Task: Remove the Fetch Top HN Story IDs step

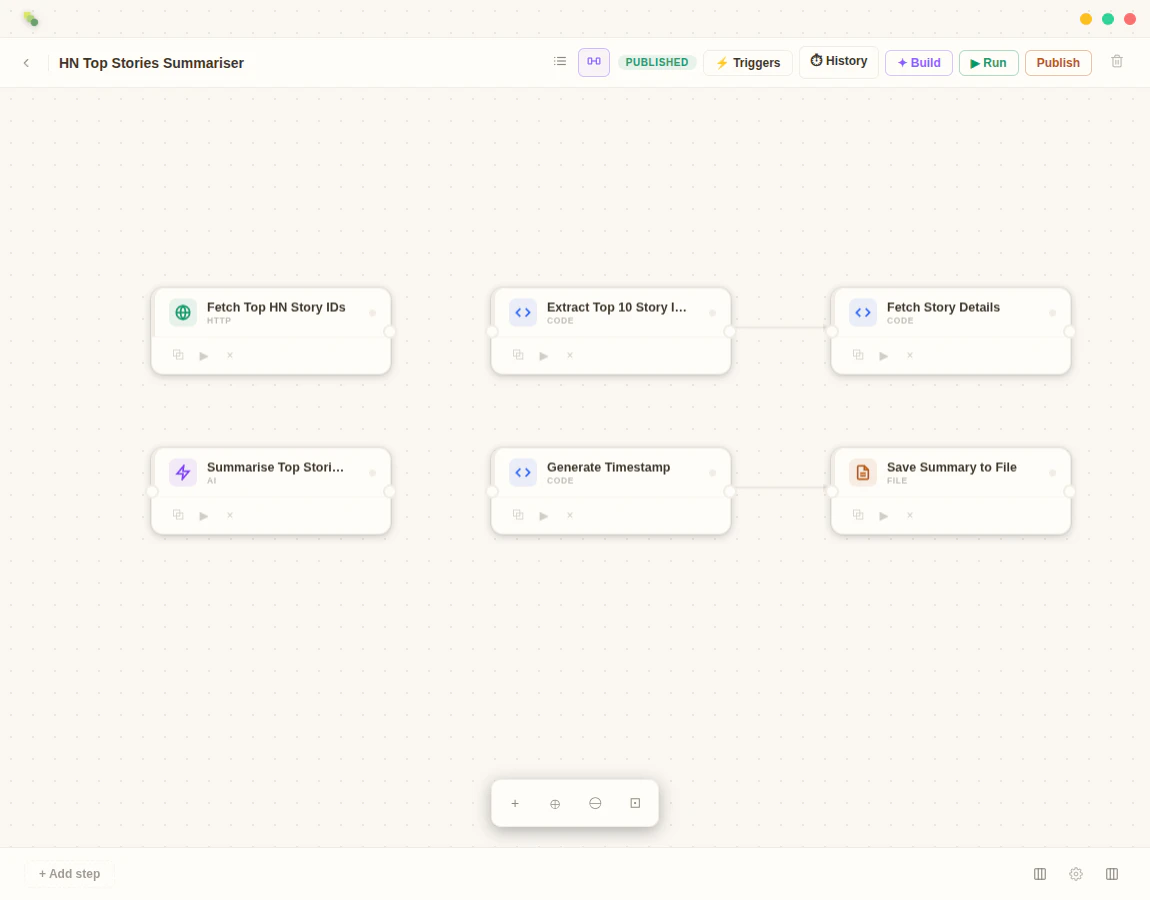Action: 230,356
